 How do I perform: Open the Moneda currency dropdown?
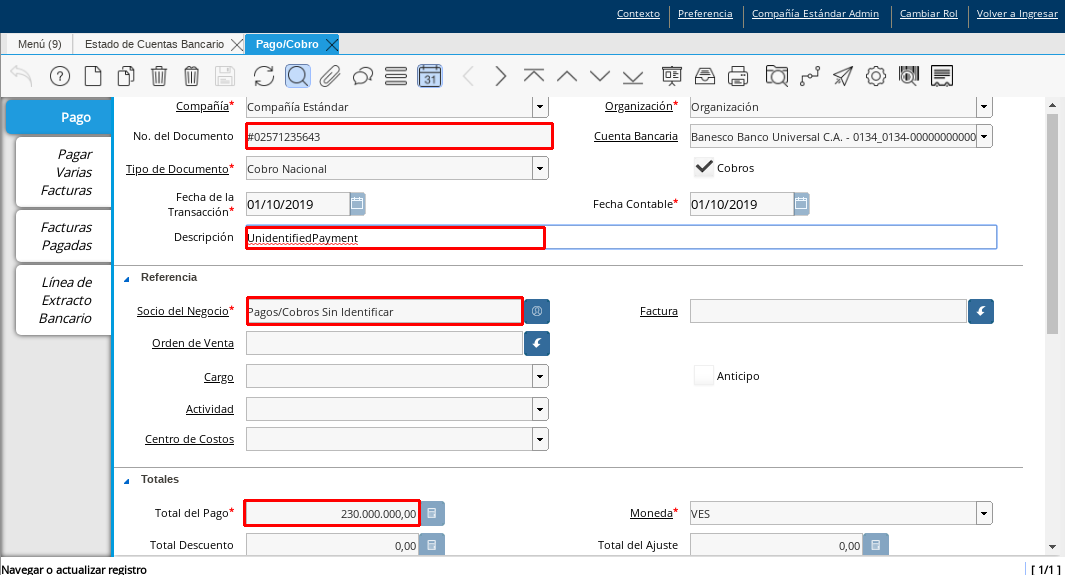click(984, 514)
